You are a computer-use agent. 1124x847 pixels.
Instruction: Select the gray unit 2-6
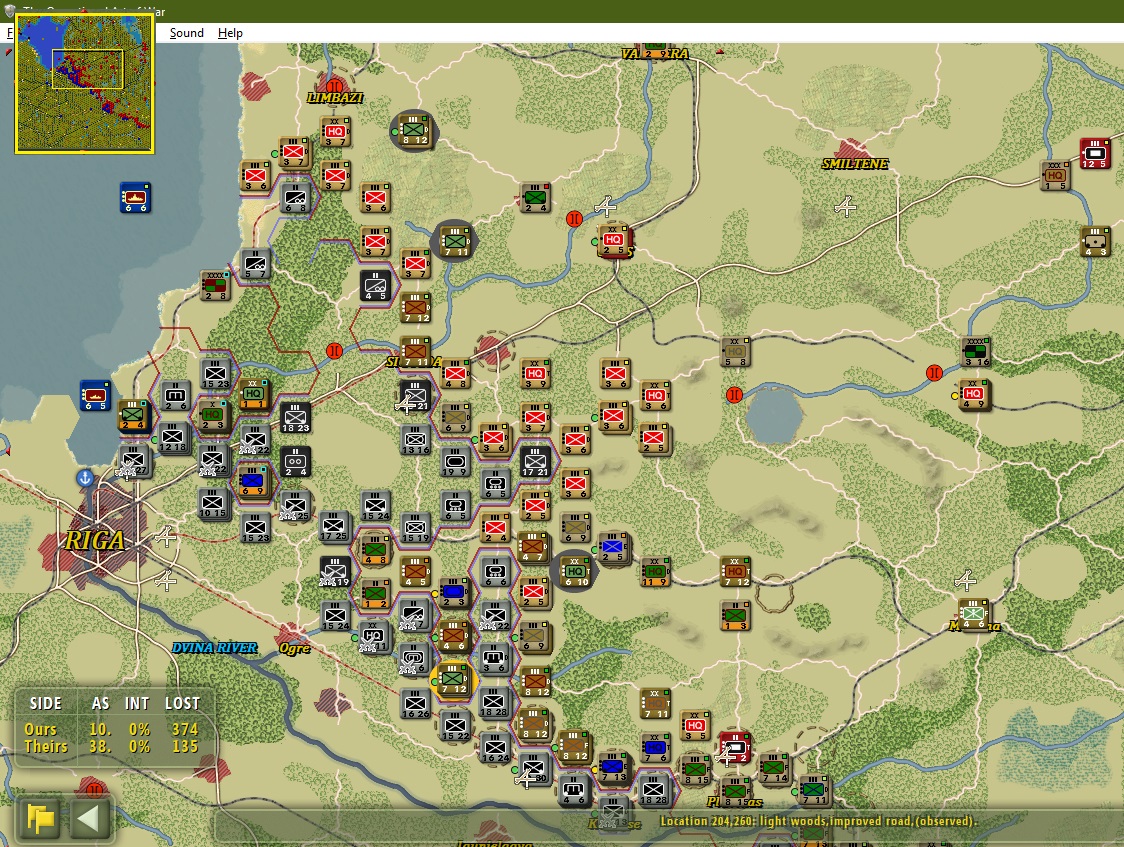tap(176, 395)
